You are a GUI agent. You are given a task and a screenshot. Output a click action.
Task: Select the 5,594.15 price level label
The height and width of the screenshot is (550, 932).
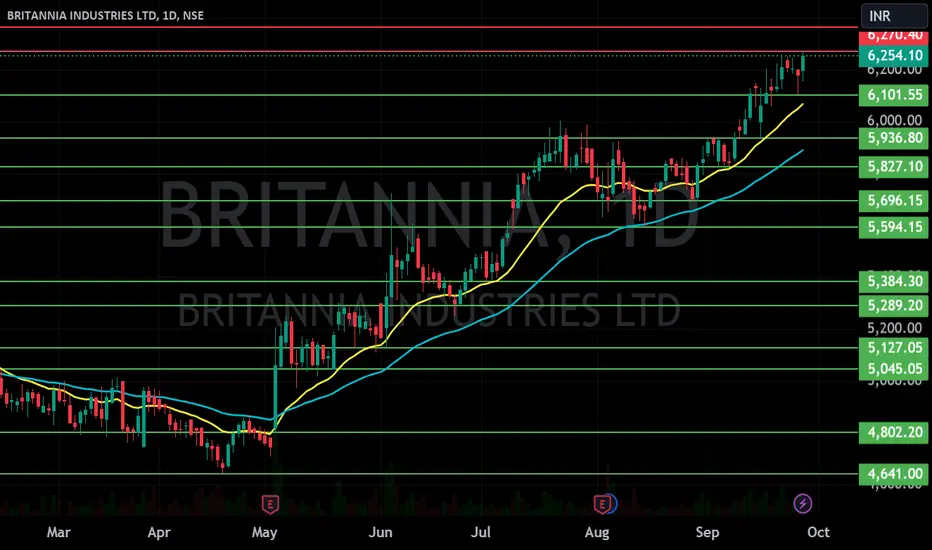coord(893,227)
